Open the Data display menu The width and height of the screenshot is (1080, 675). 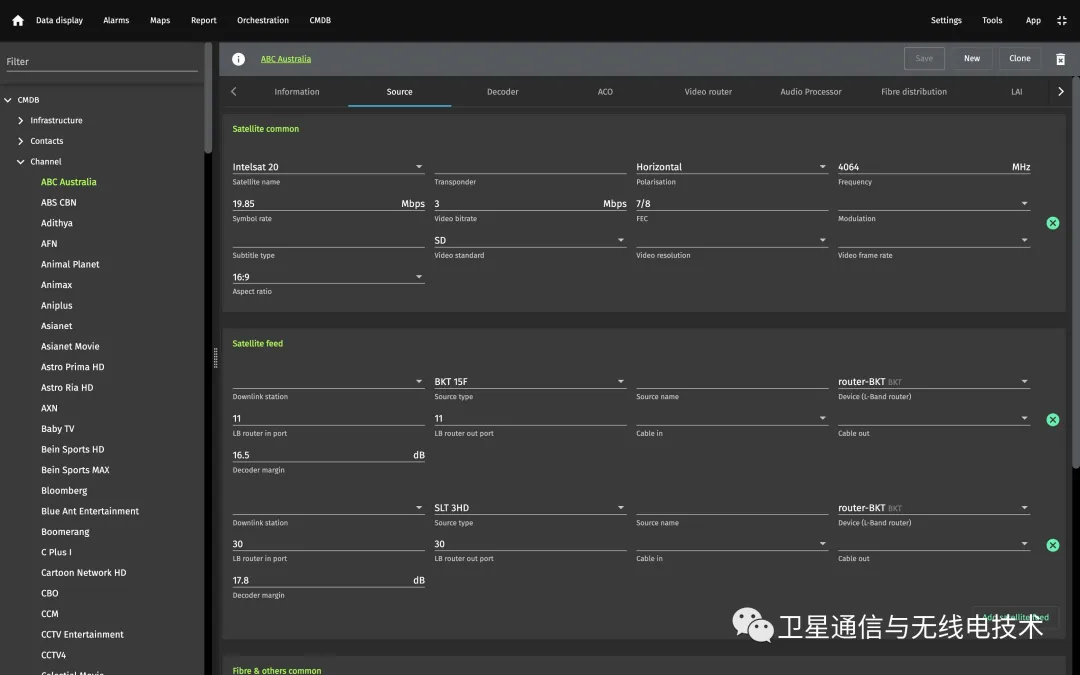tap(59, 21)
